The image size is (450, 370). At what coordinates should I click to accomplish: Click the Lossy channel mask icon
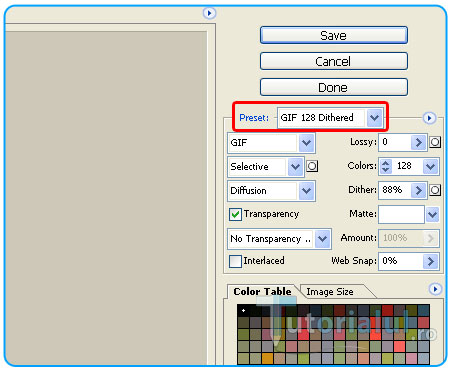tap(435, 142)
